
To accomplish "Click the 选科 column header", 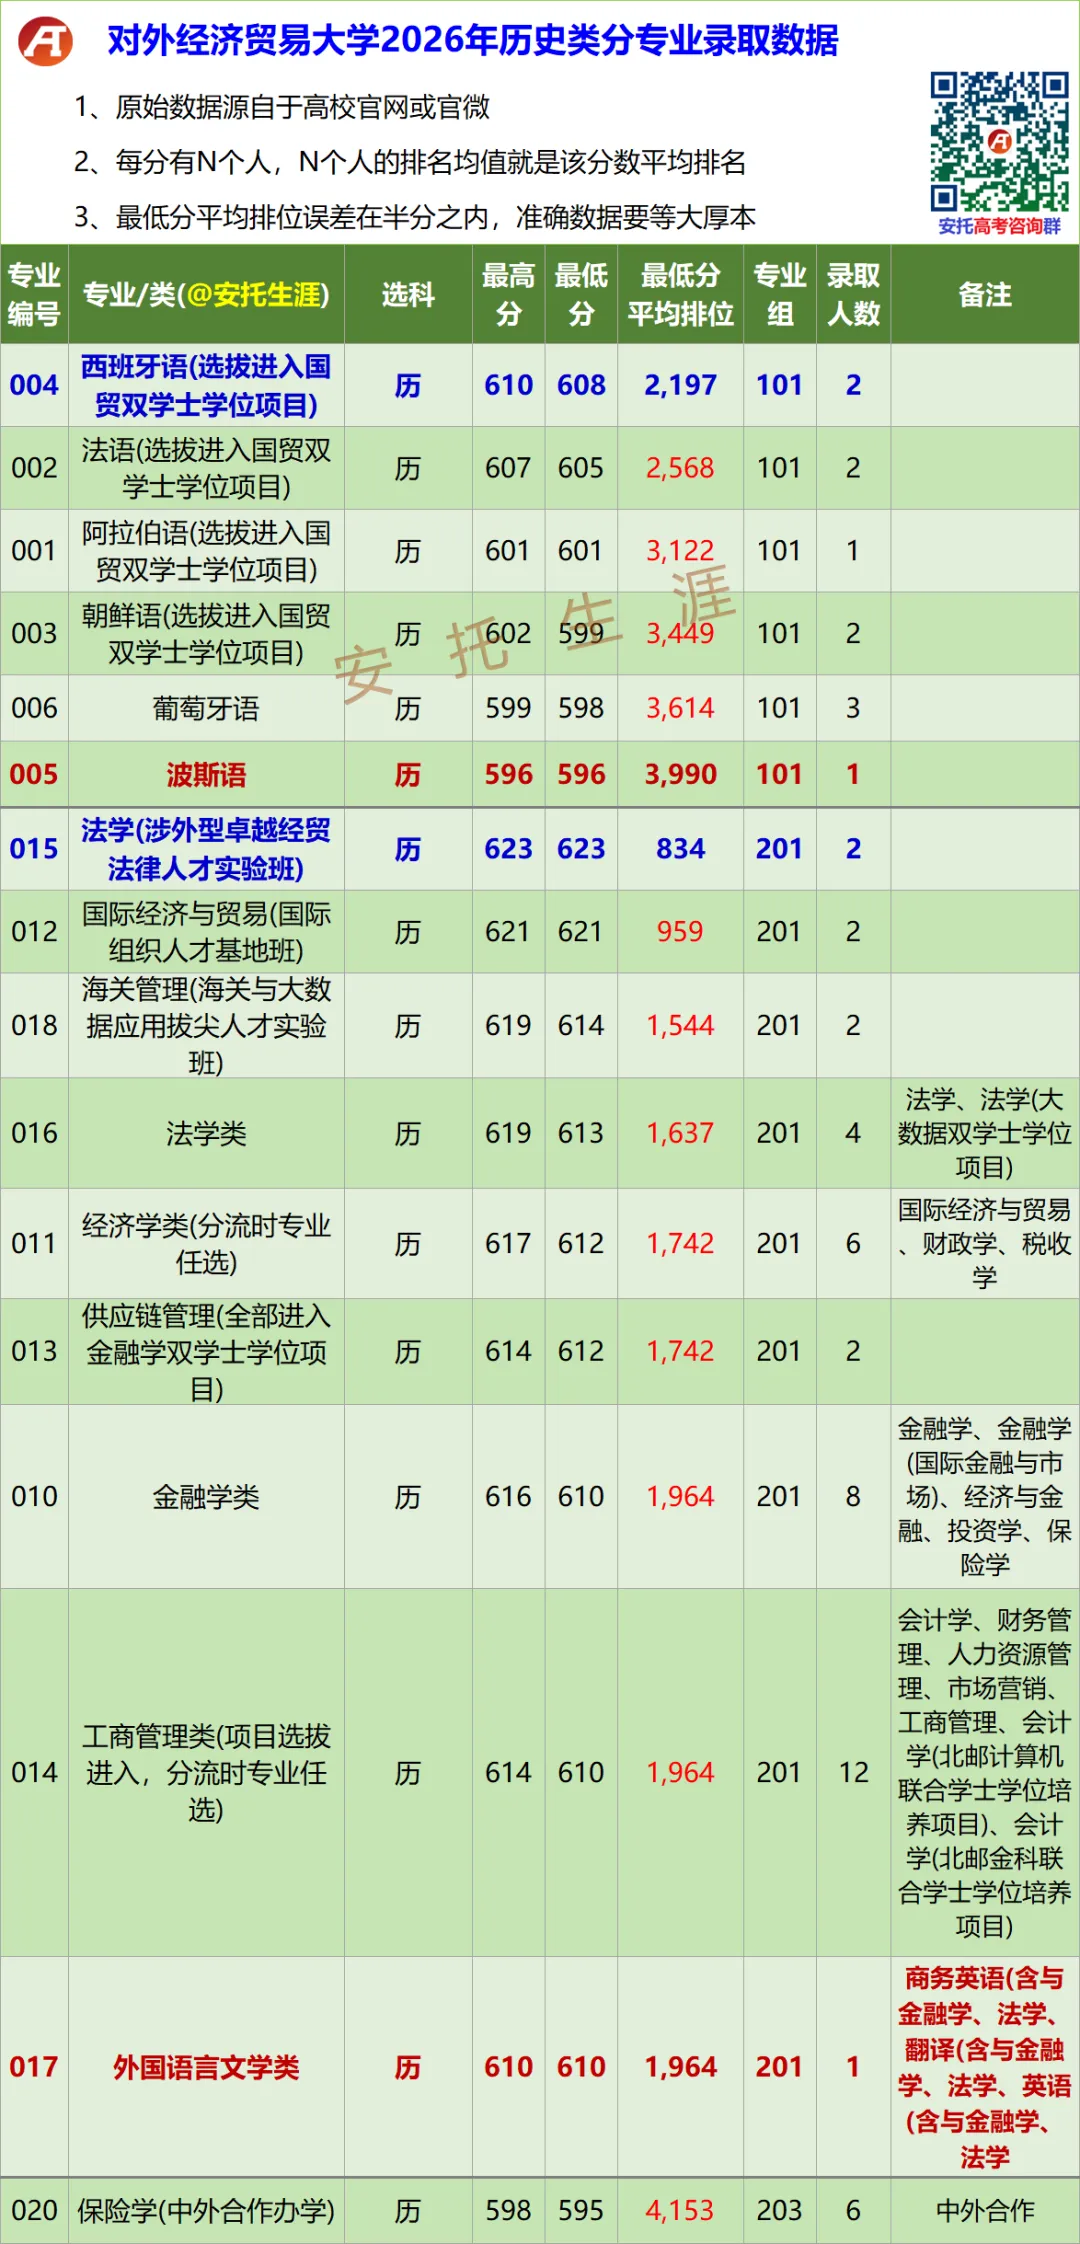I will pyautogui.click(x=408, y=294).
